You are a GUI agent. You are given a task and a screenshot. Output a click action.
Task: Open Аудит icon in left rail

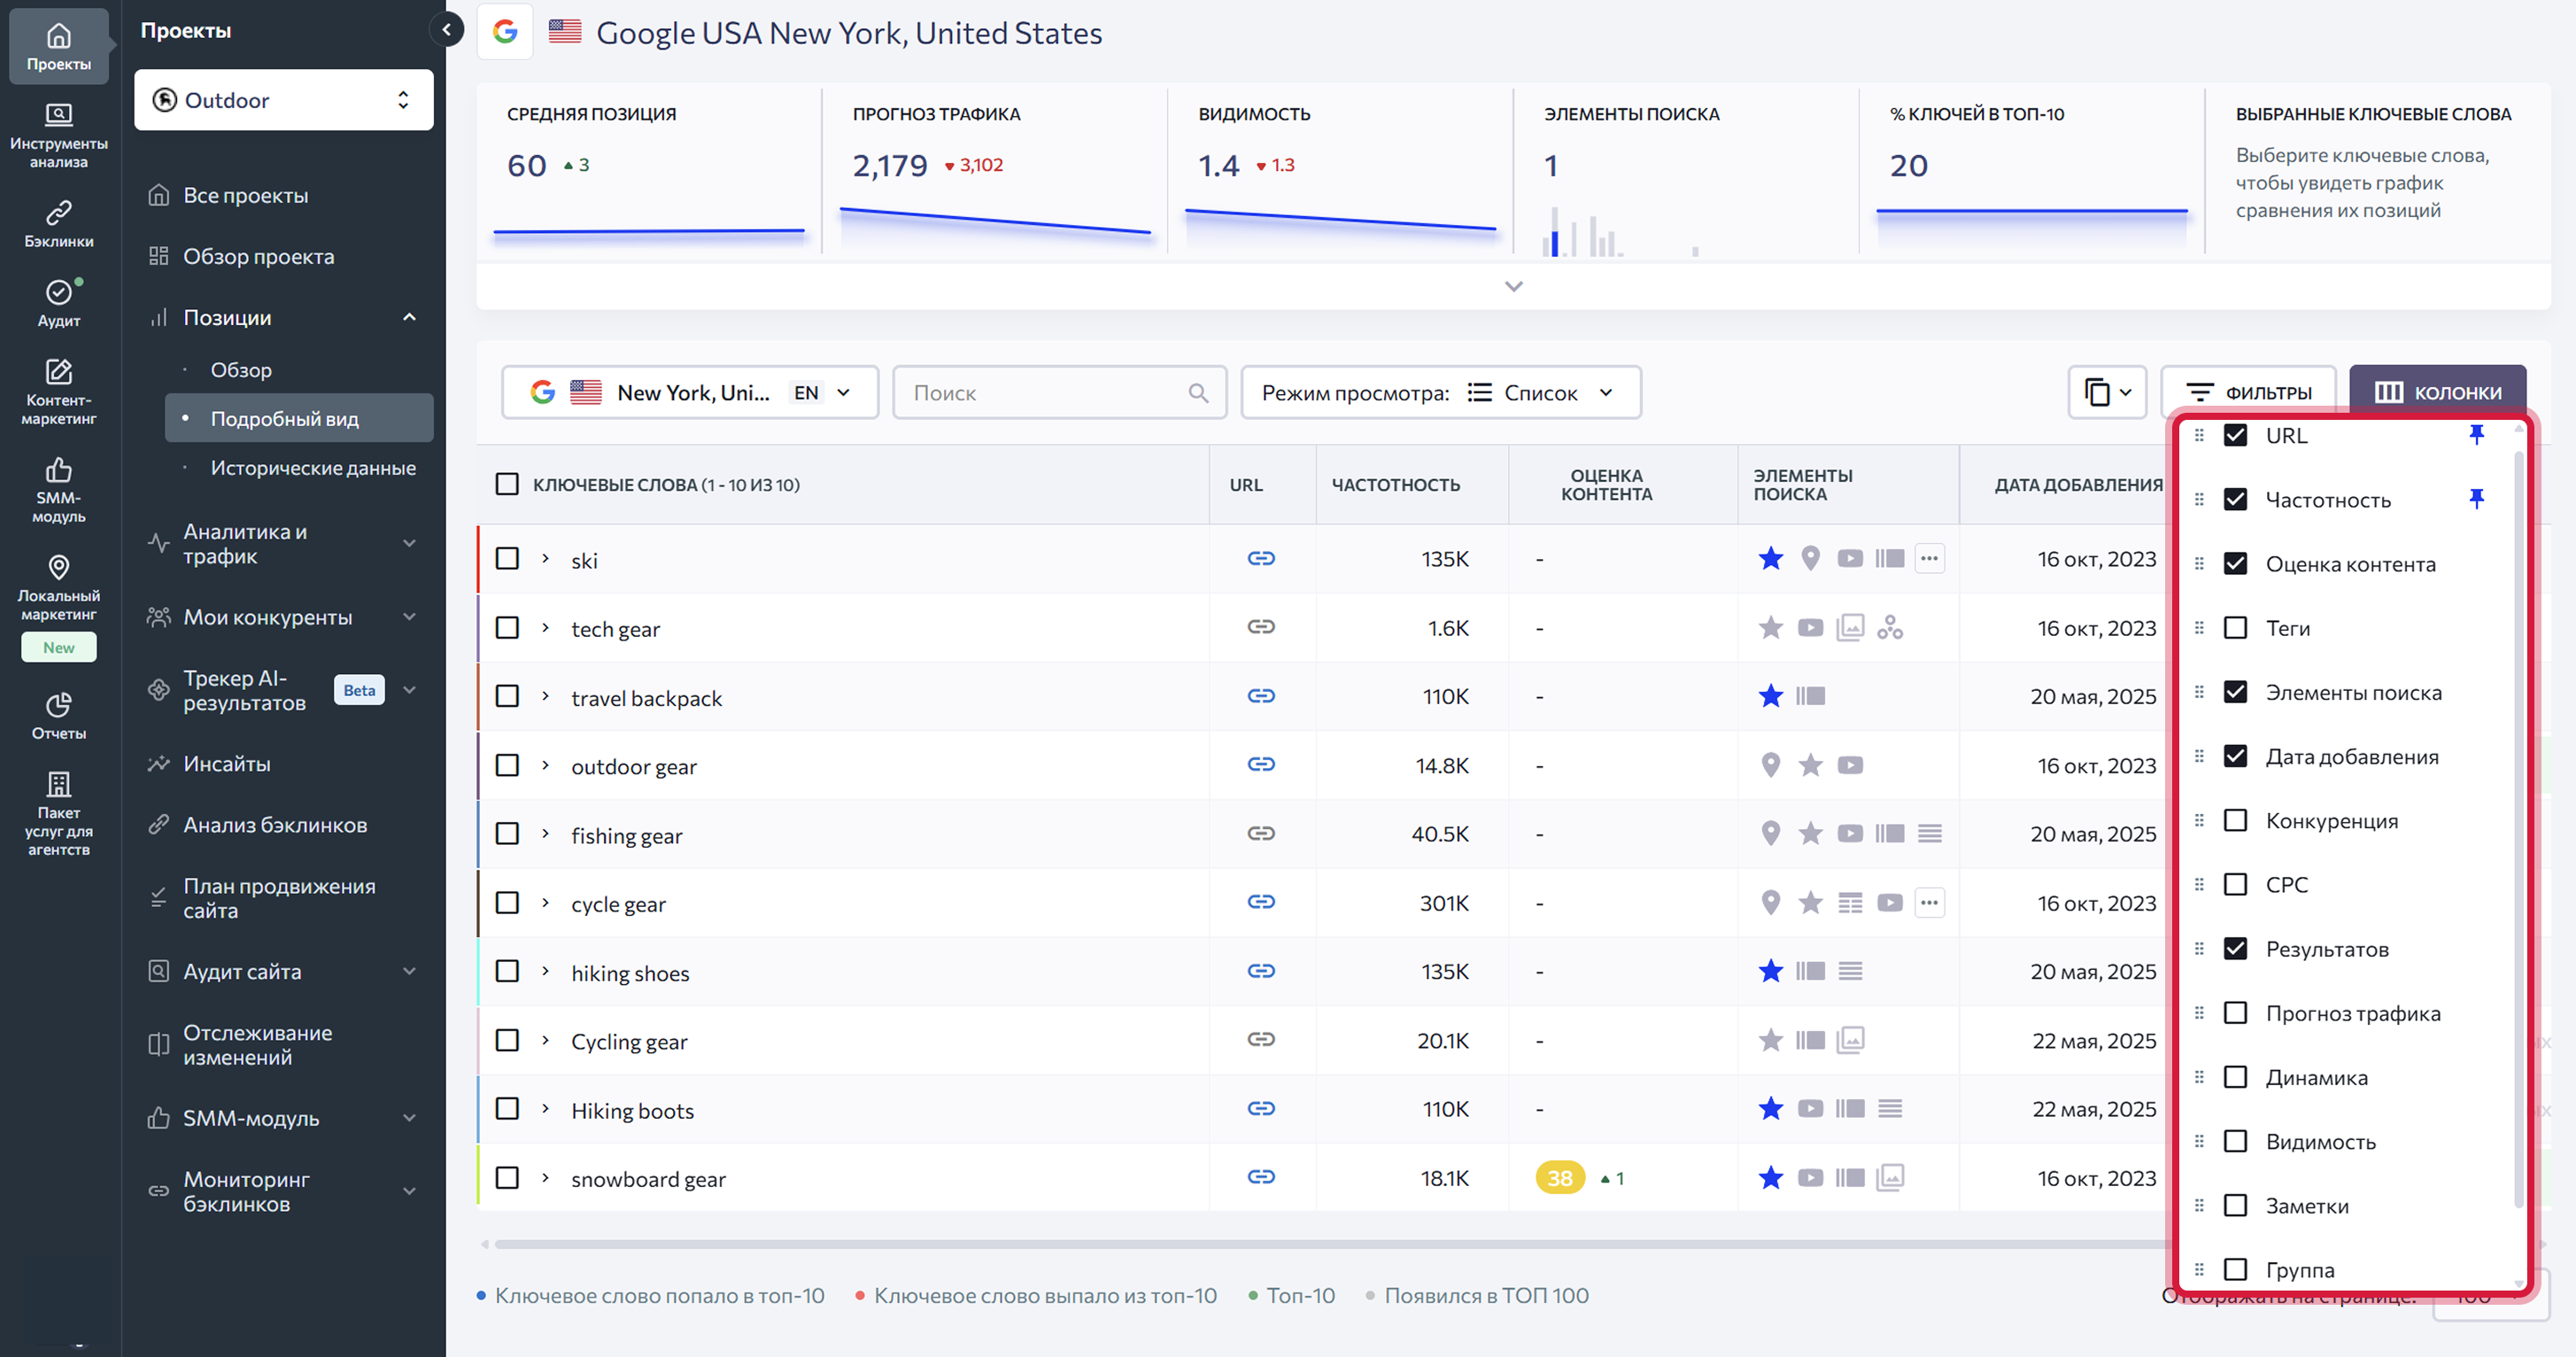[58, 303]
